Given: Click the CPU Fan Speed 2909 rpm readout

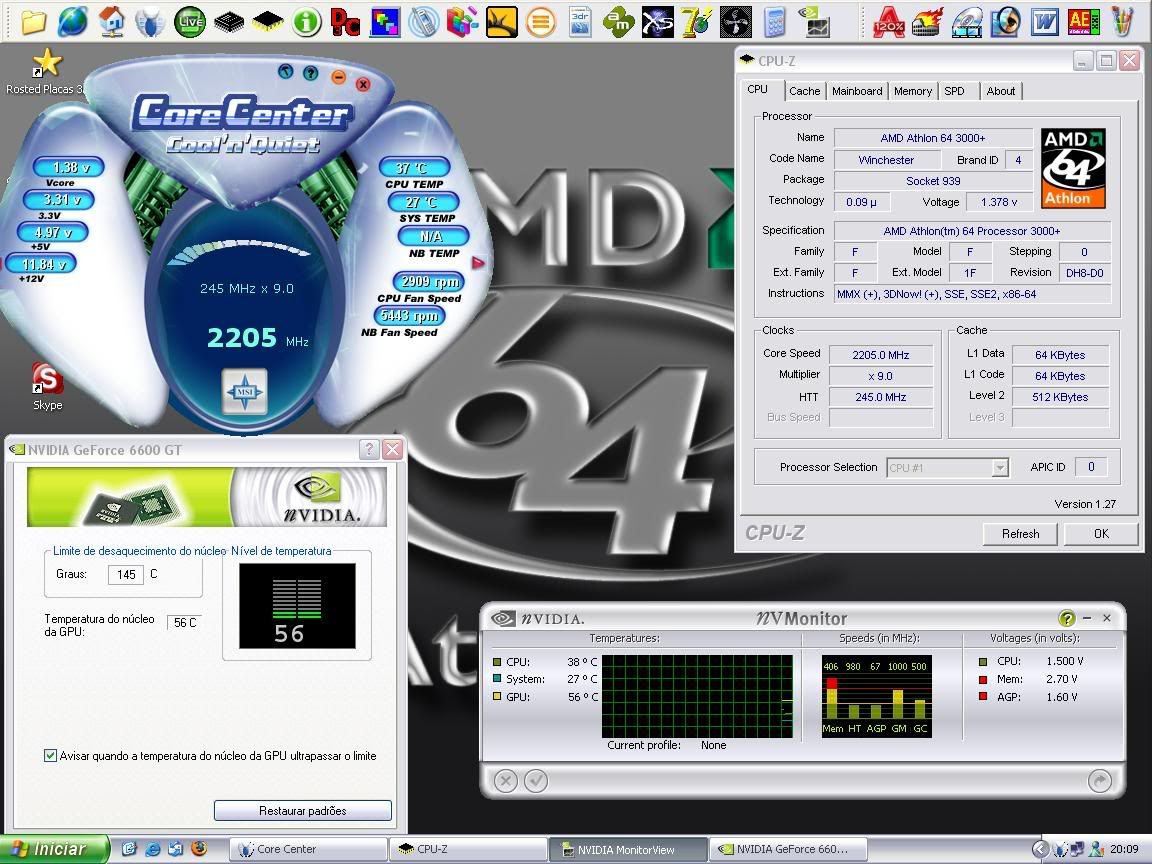Looking at the screenshot, I should (x=430, y=281).
